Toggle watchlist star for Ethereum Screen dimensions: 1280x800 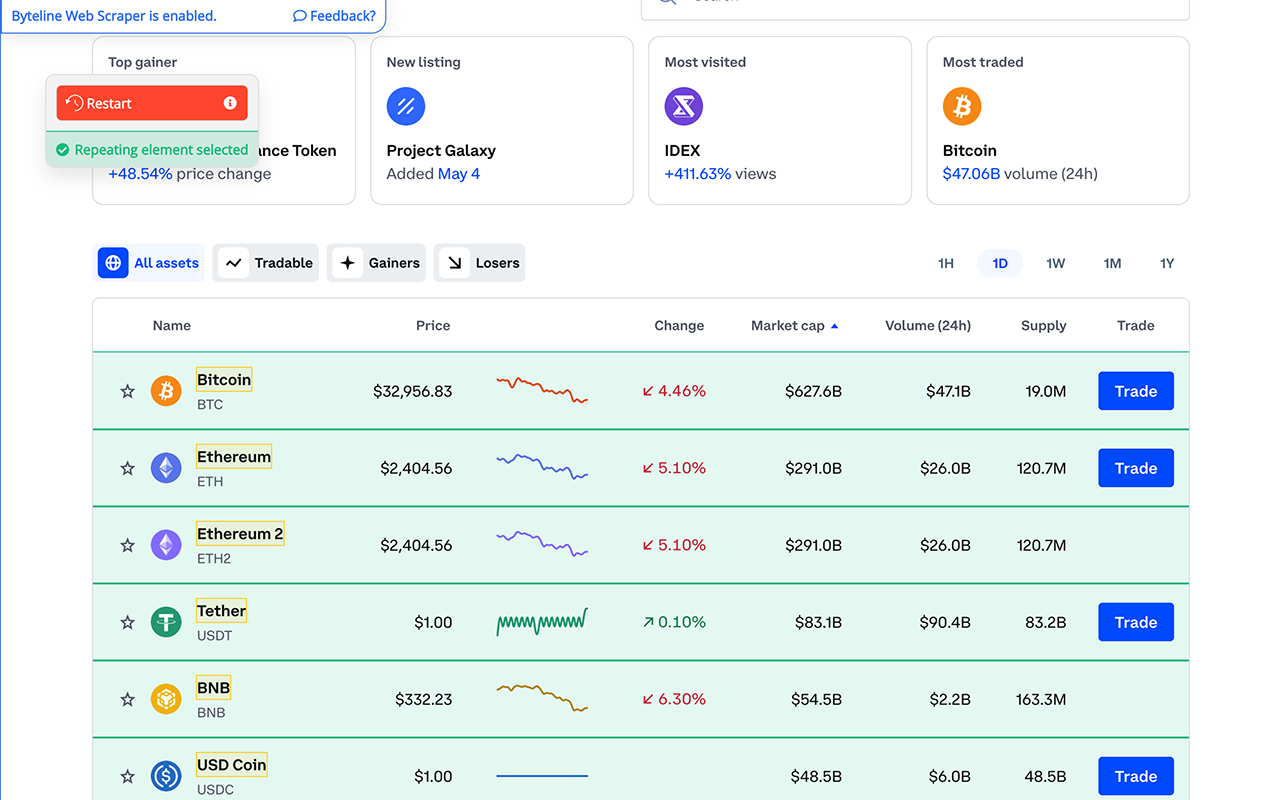click(127, 468)
